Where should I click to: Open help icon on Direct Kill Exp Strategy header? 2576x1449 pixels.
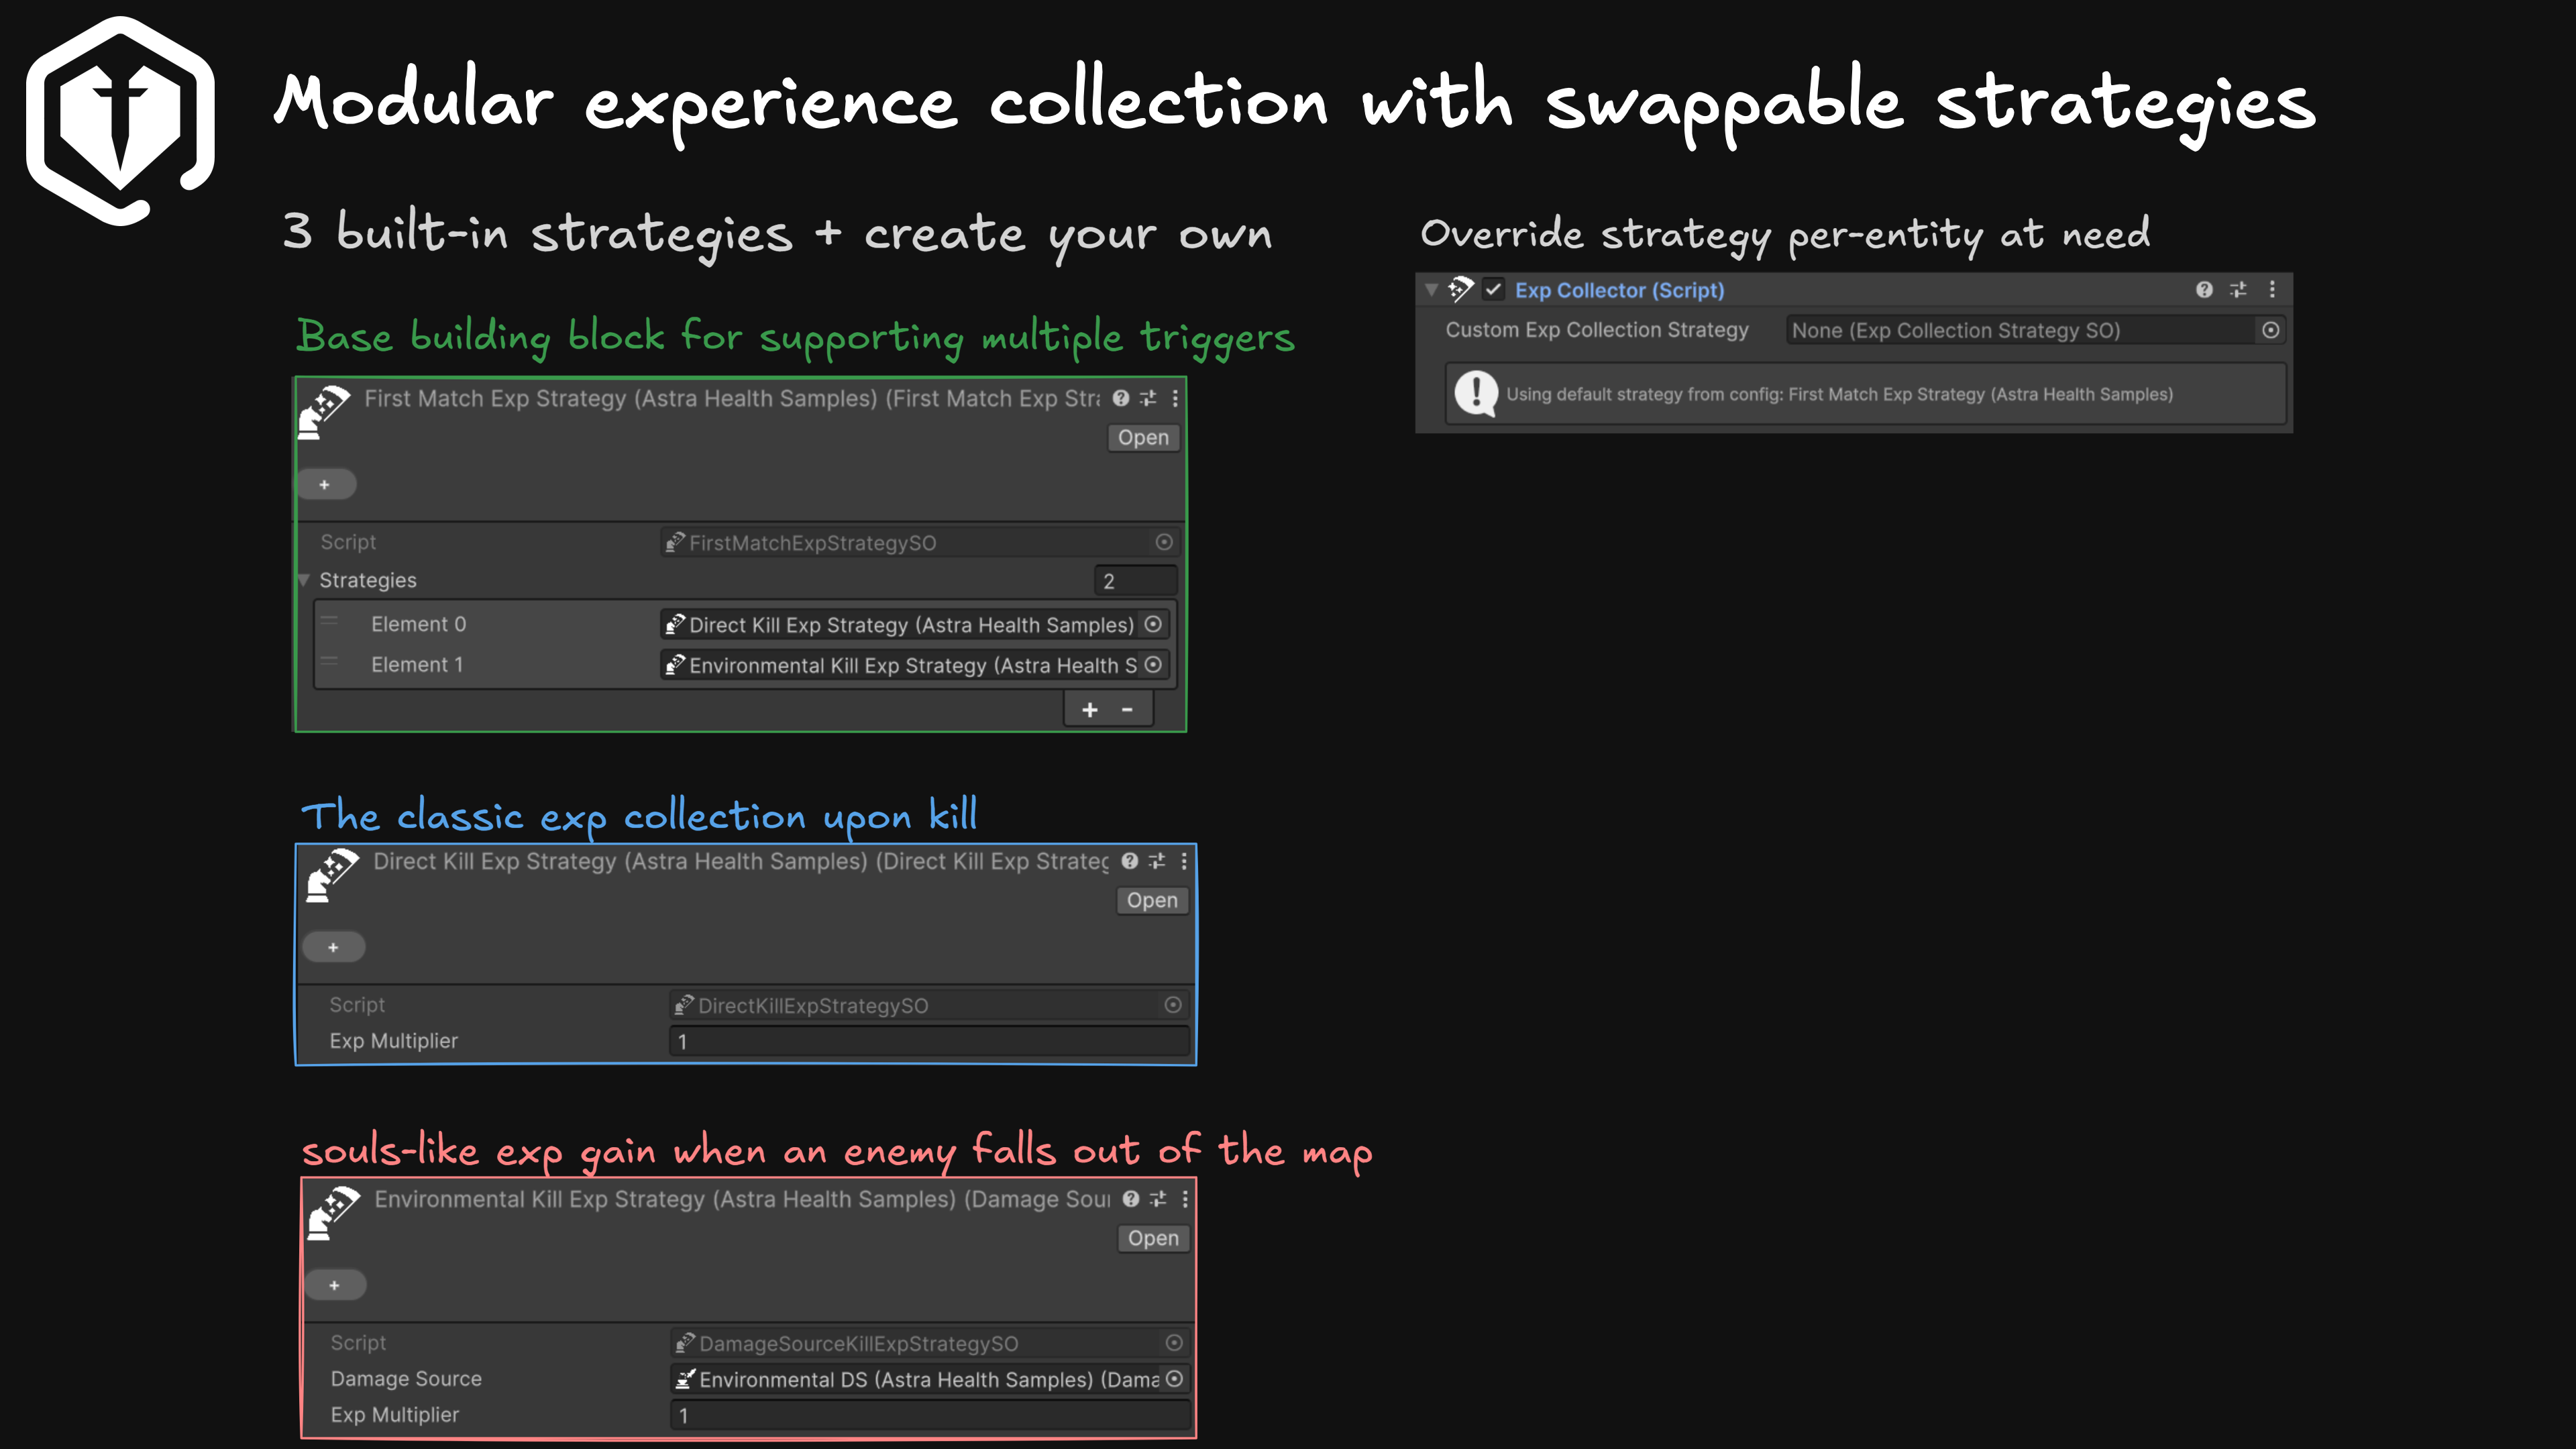(x=1130, y=861)
